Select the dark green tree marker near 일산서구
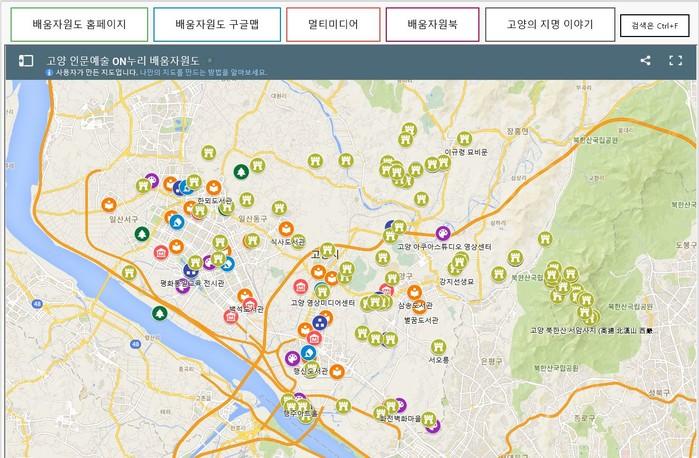This screenshot has height=458, width=699. click(141, 234)
